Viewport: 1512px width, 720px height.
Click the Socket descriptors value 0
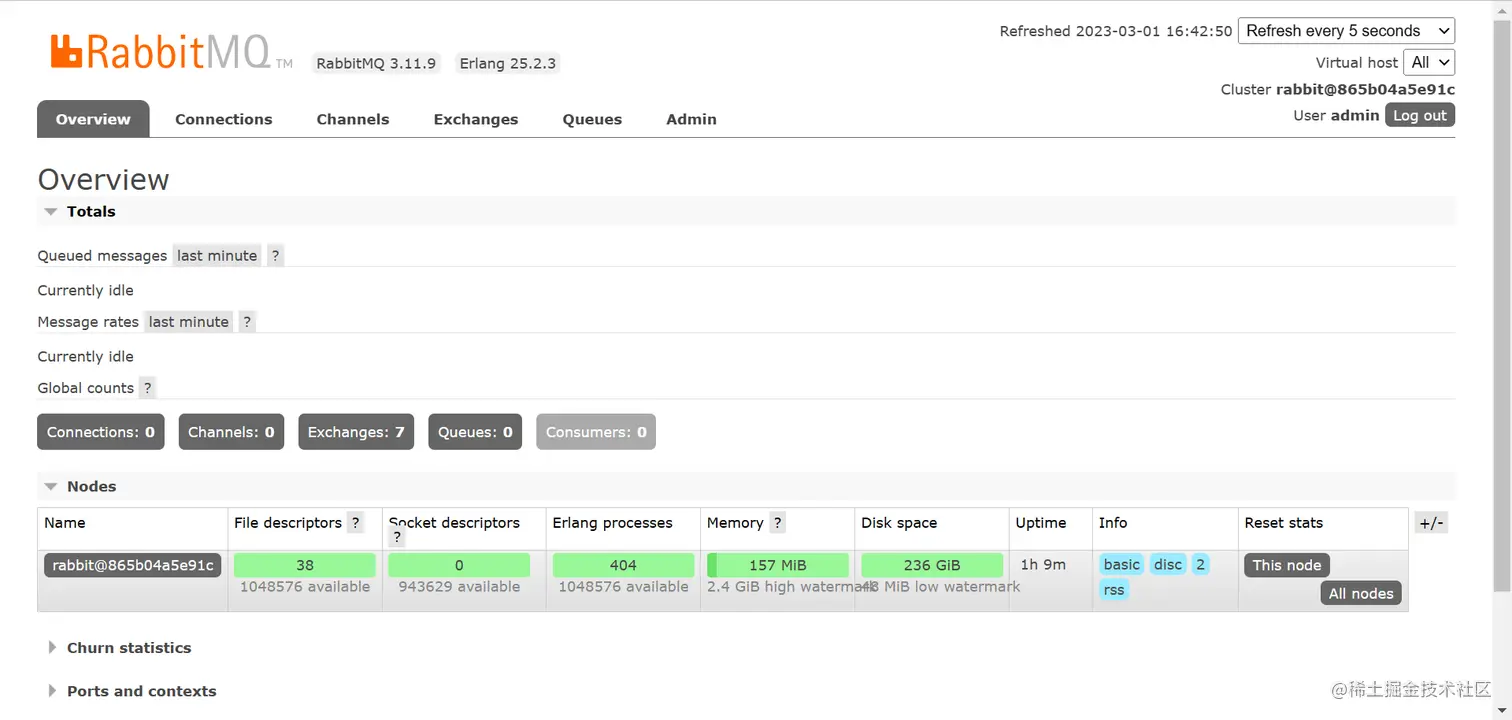(x=459, y=565)
